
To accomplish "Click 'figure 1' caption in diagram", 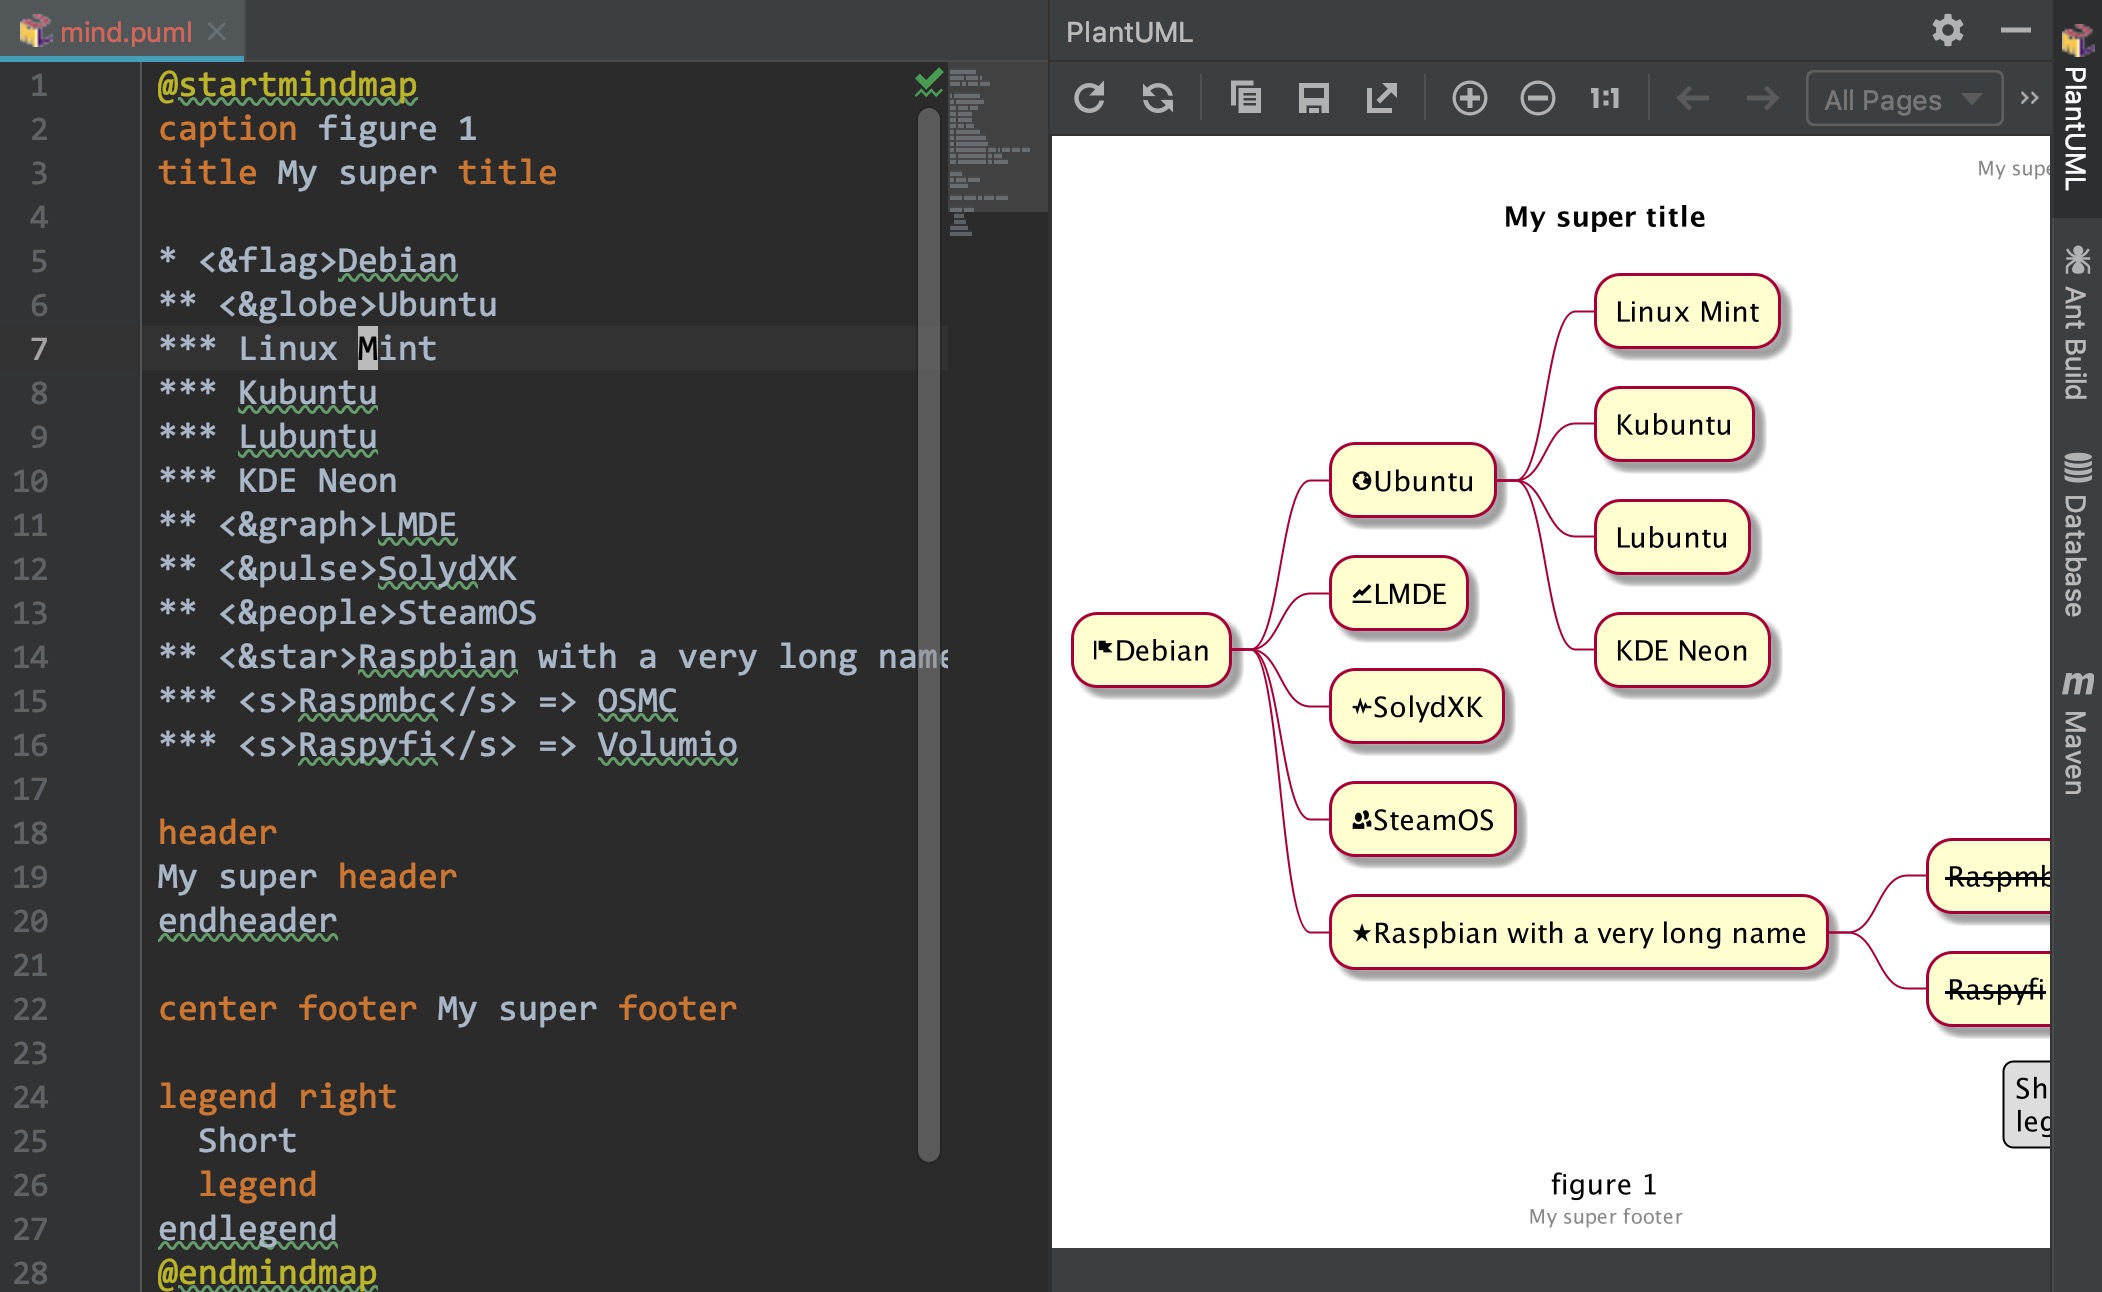I will [x=1604, y=1185].
